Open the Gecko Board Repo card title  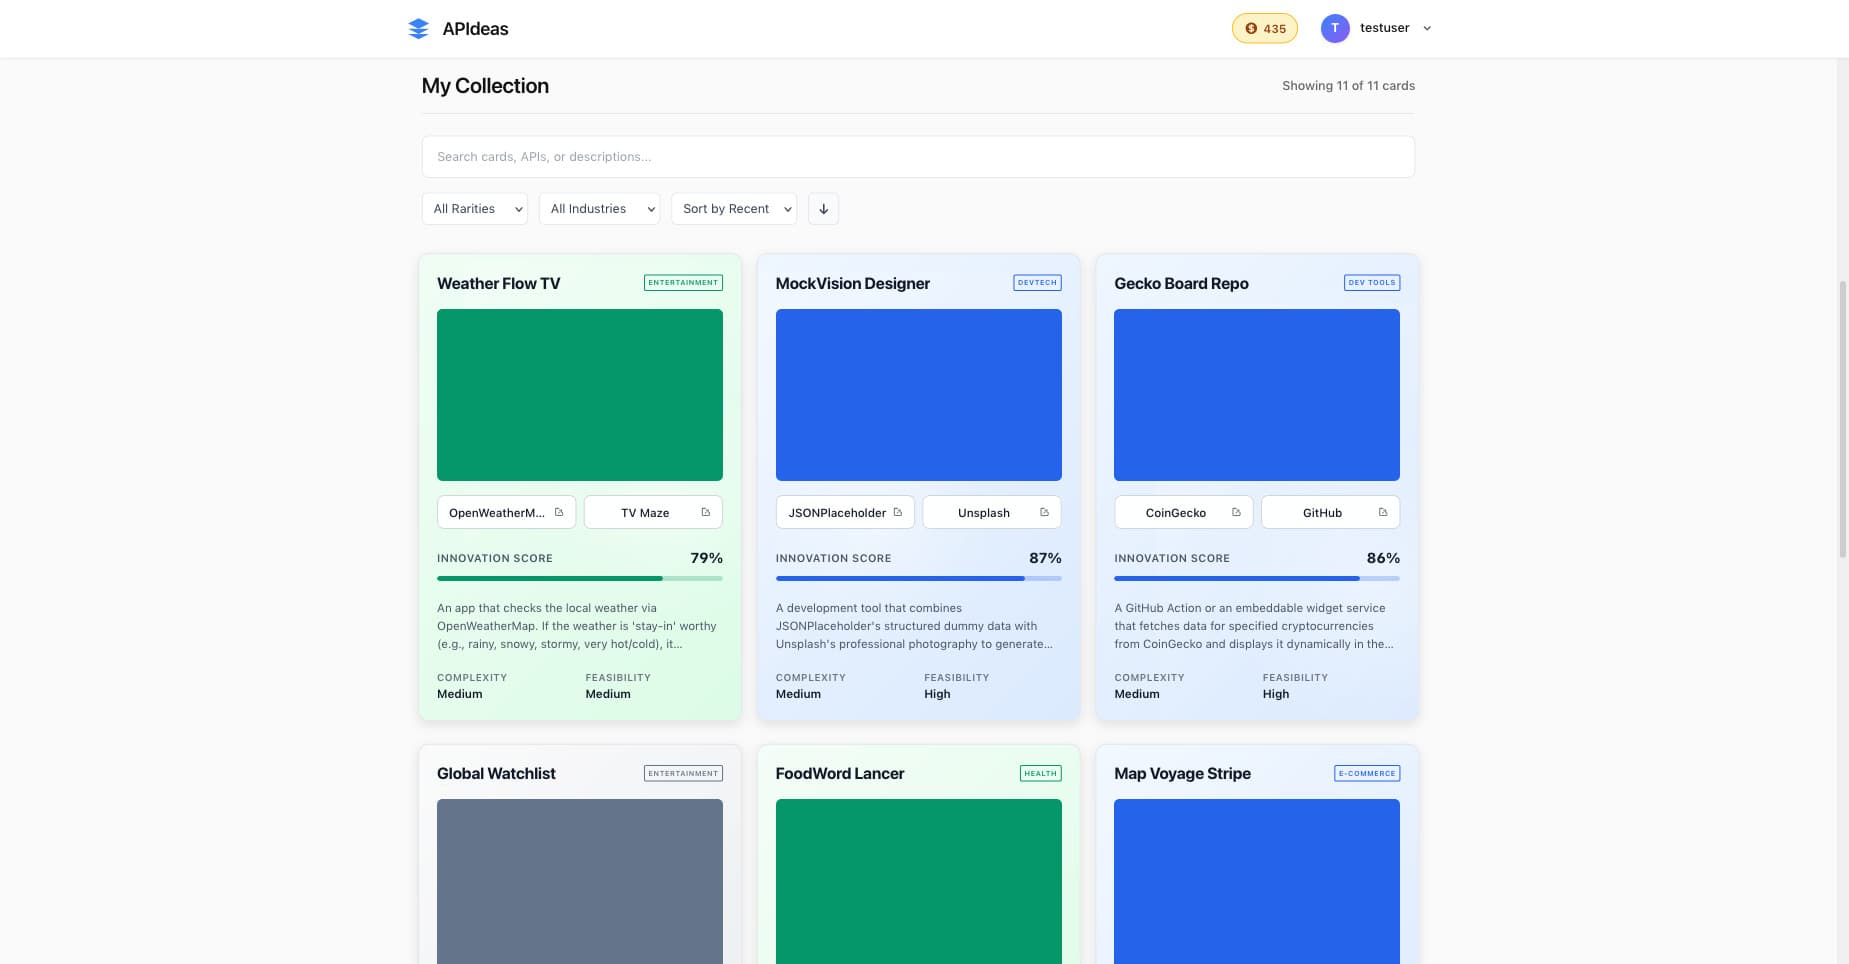click(1181, 284)
